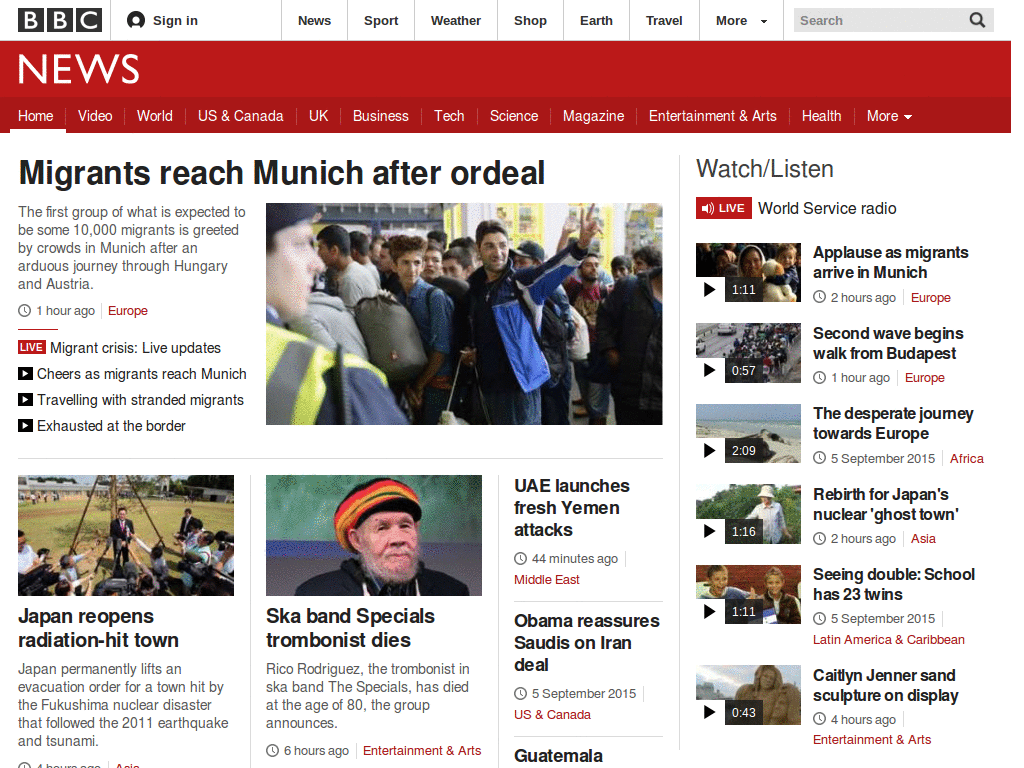The image size is (1024, 768).
Task: Click US & Canada tag under Obama story
Action: 552,714
